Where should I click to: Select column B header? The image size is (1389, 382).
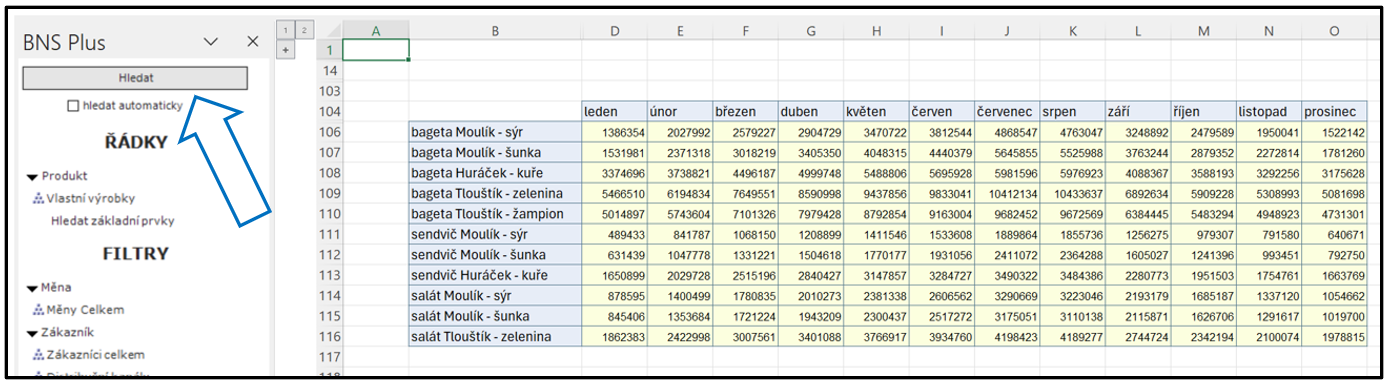495,31
